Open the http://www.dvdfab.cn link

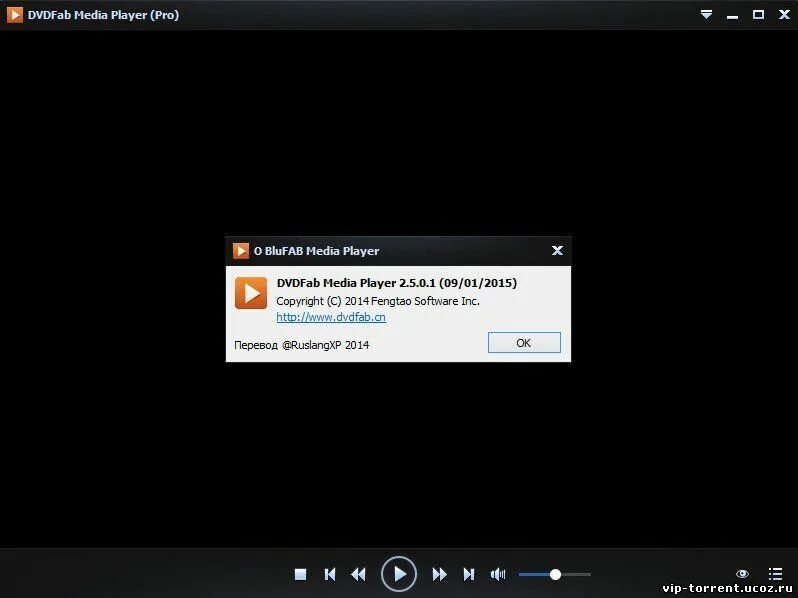coord(331,317)
